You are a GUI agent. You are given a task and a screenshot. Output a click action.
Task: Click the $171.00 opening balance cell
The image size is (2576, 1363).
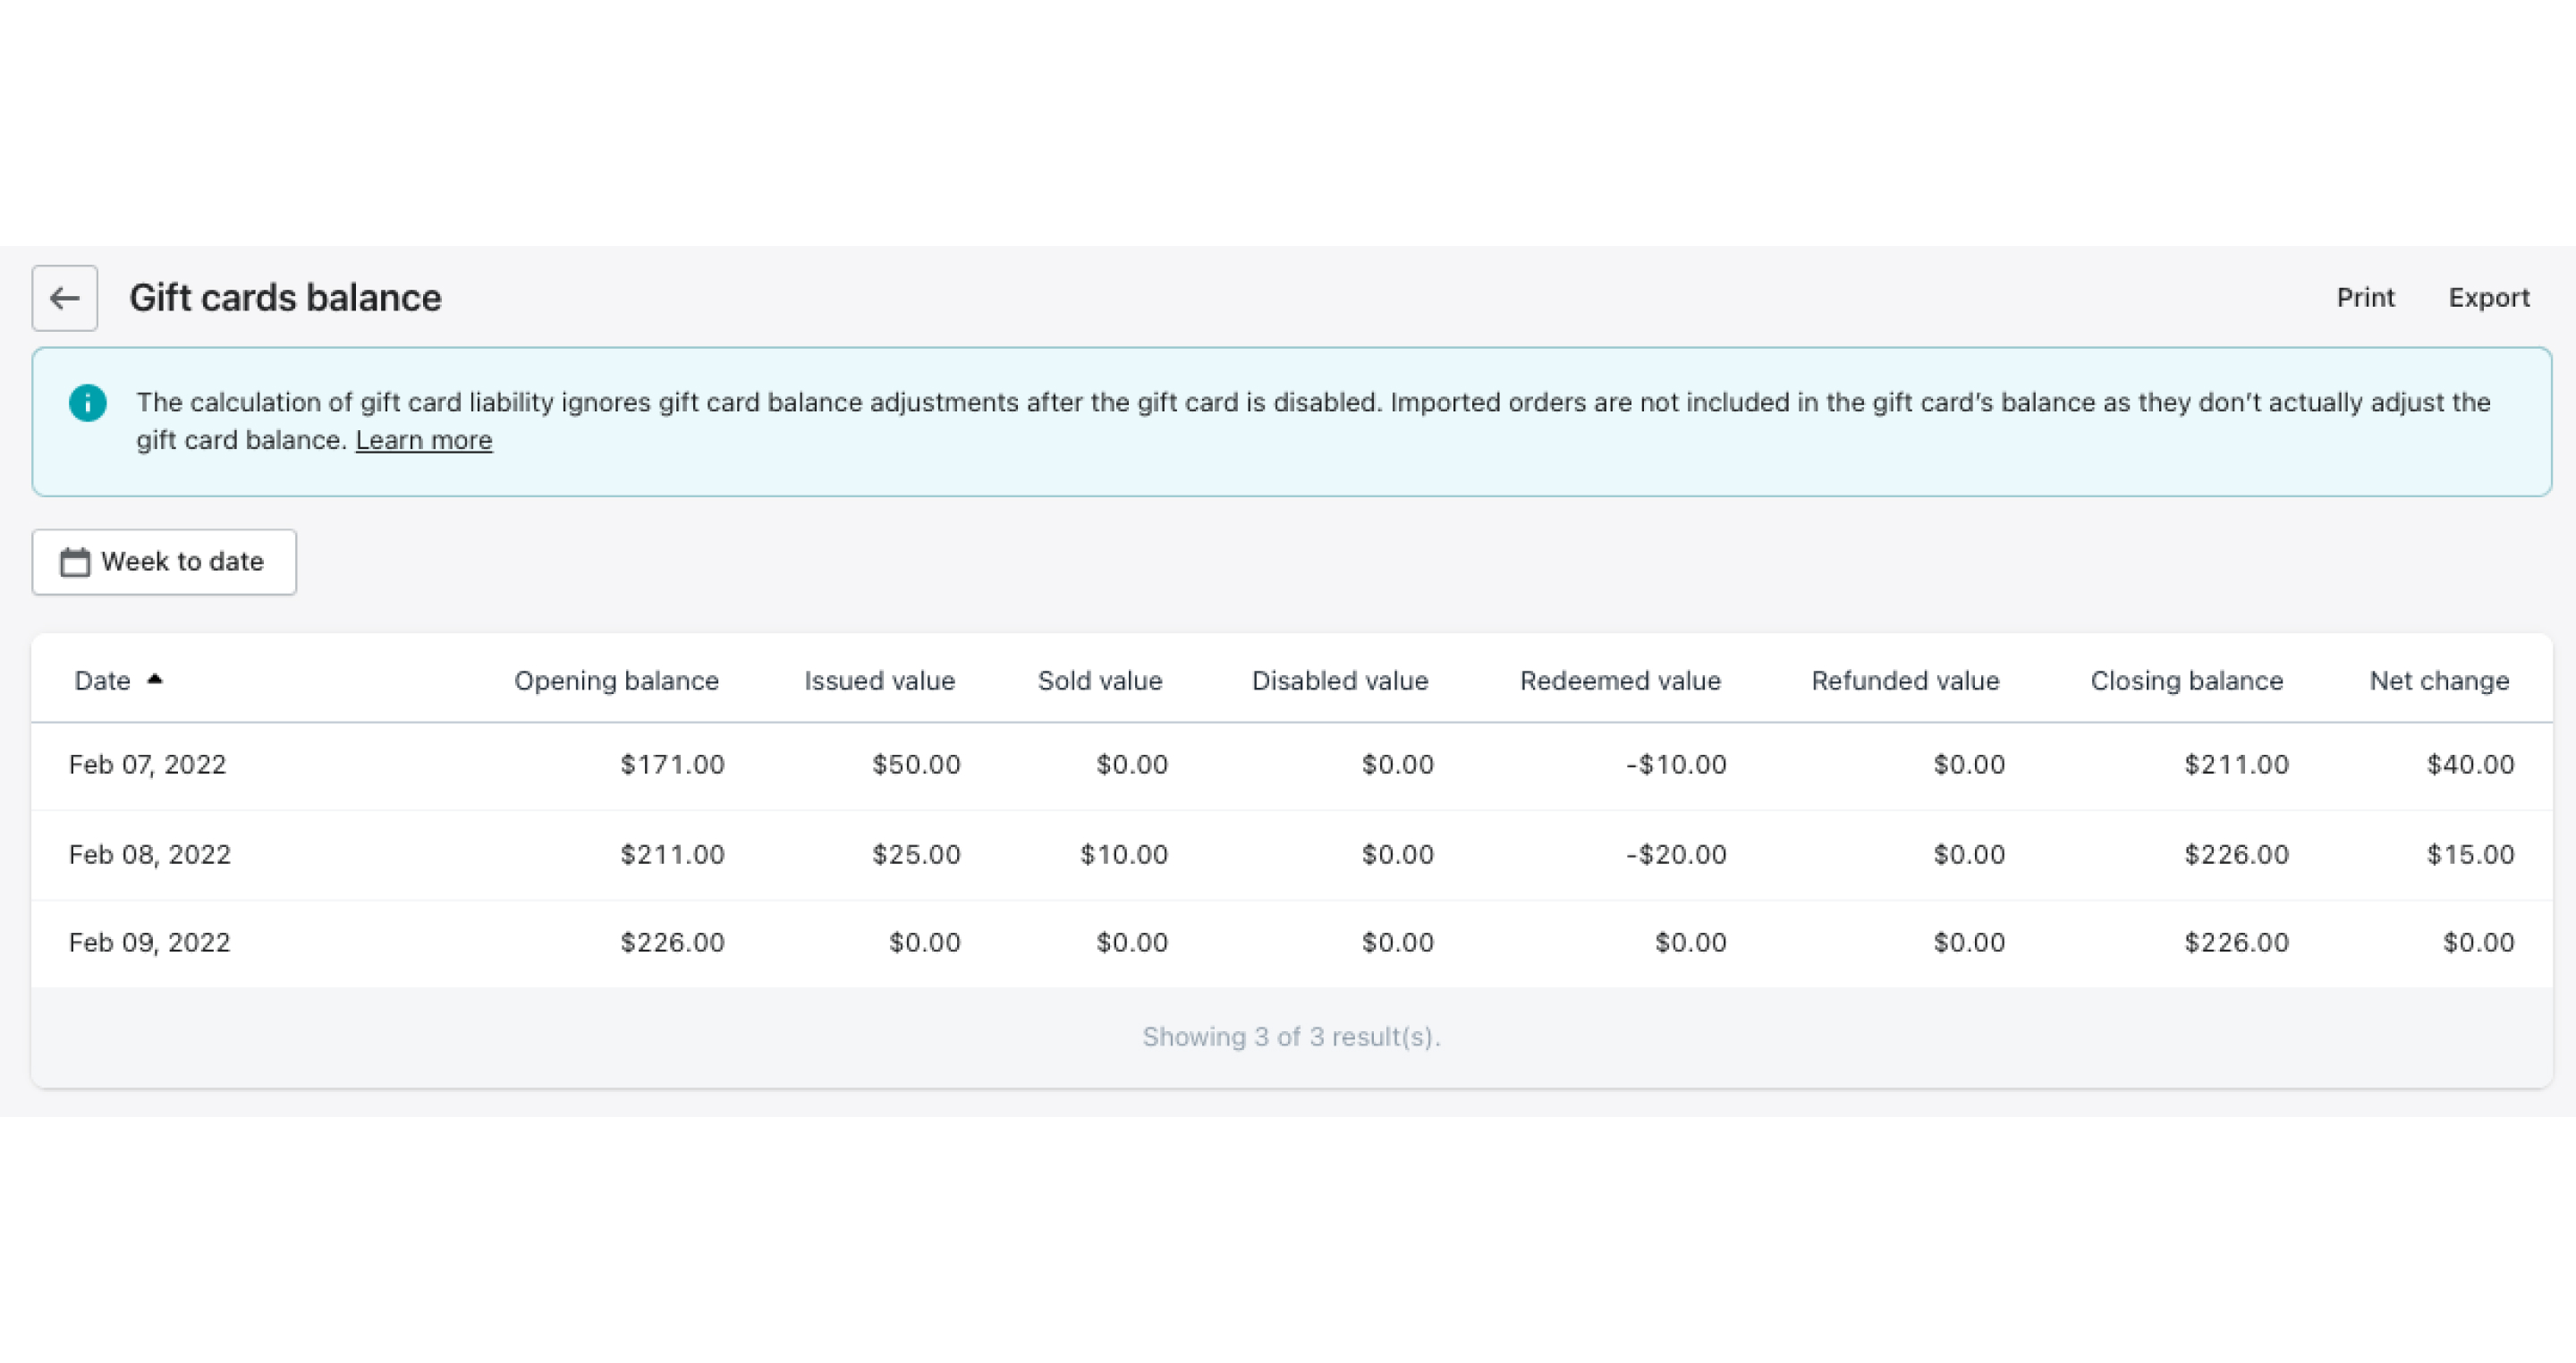point(672,765)
